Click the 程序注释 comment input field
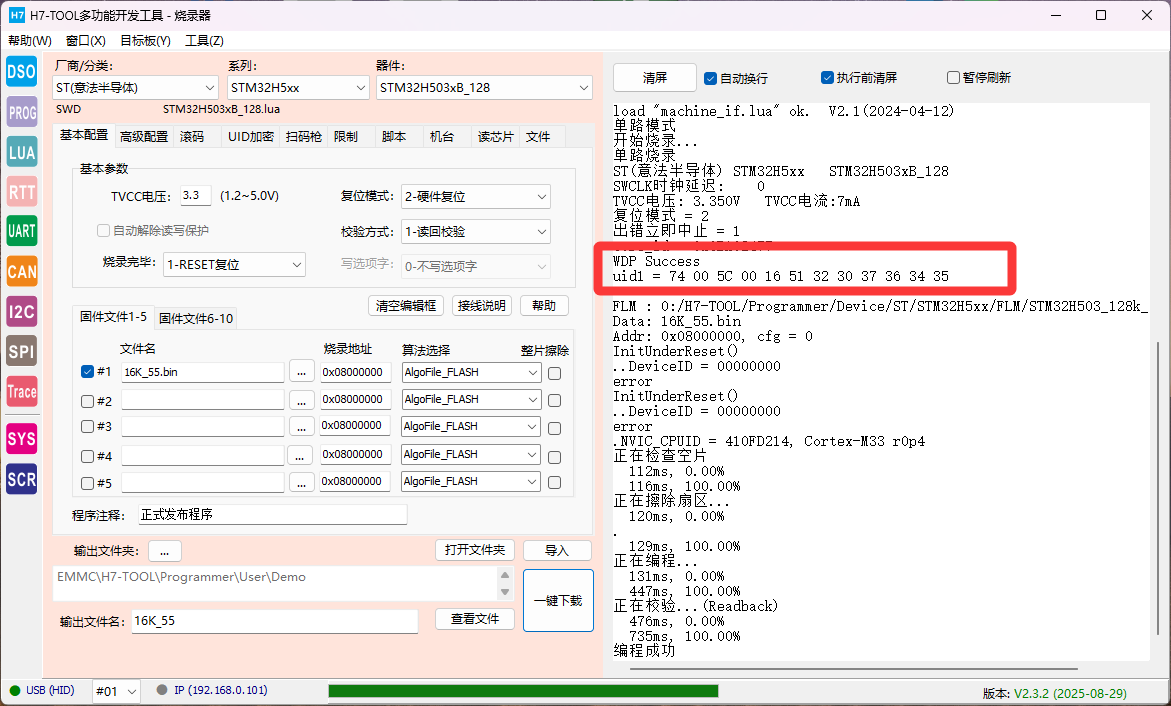This screenshot has height=706, width=1171. point(273,515)
